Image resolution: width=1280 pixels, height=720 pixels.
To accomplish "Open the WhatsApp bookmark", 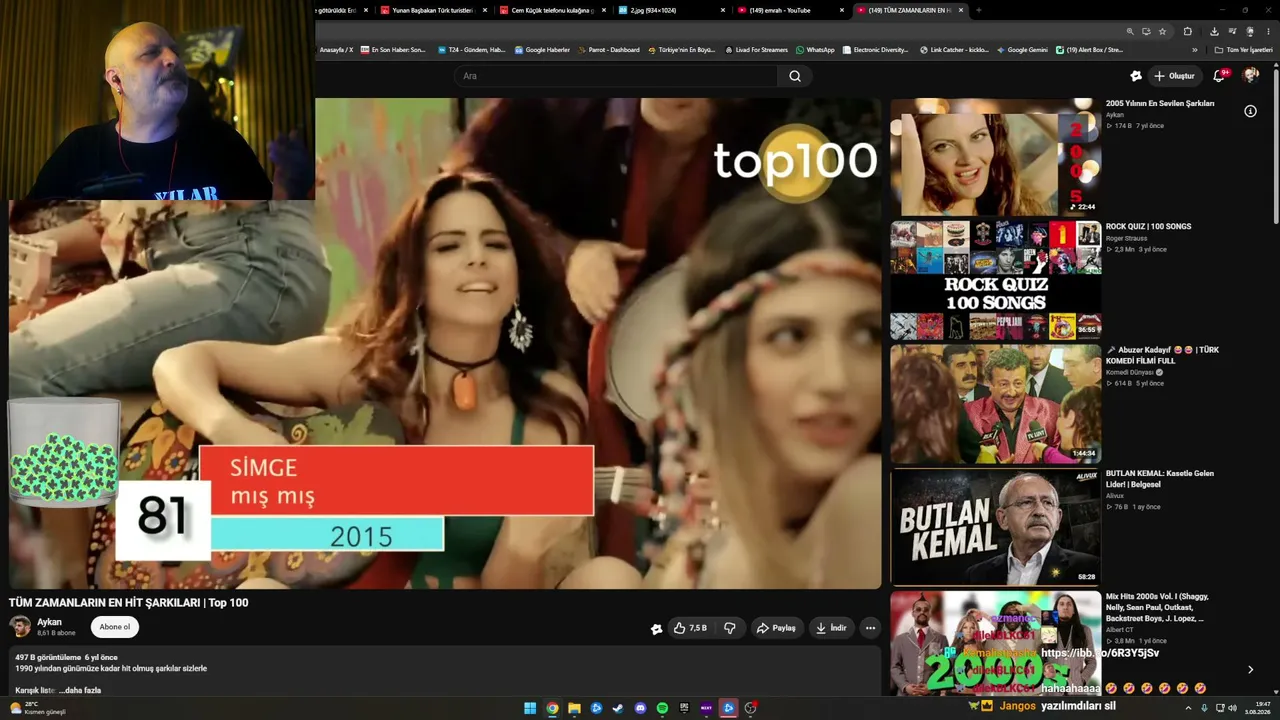I will click(x=815, y=50).
